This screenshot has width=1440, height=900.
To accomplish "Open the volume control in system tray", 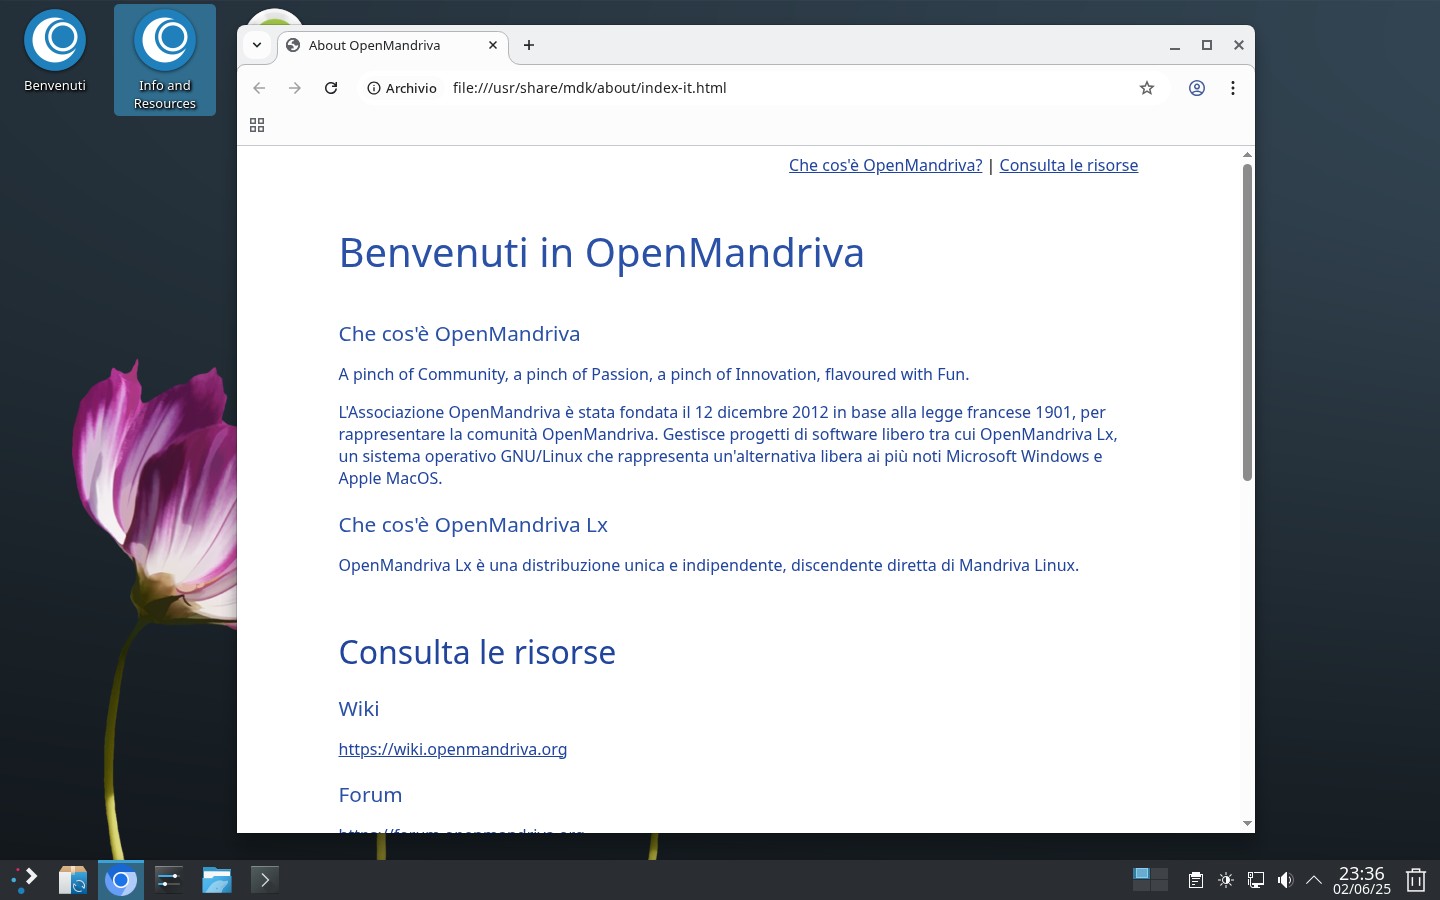I will 1285,880.
